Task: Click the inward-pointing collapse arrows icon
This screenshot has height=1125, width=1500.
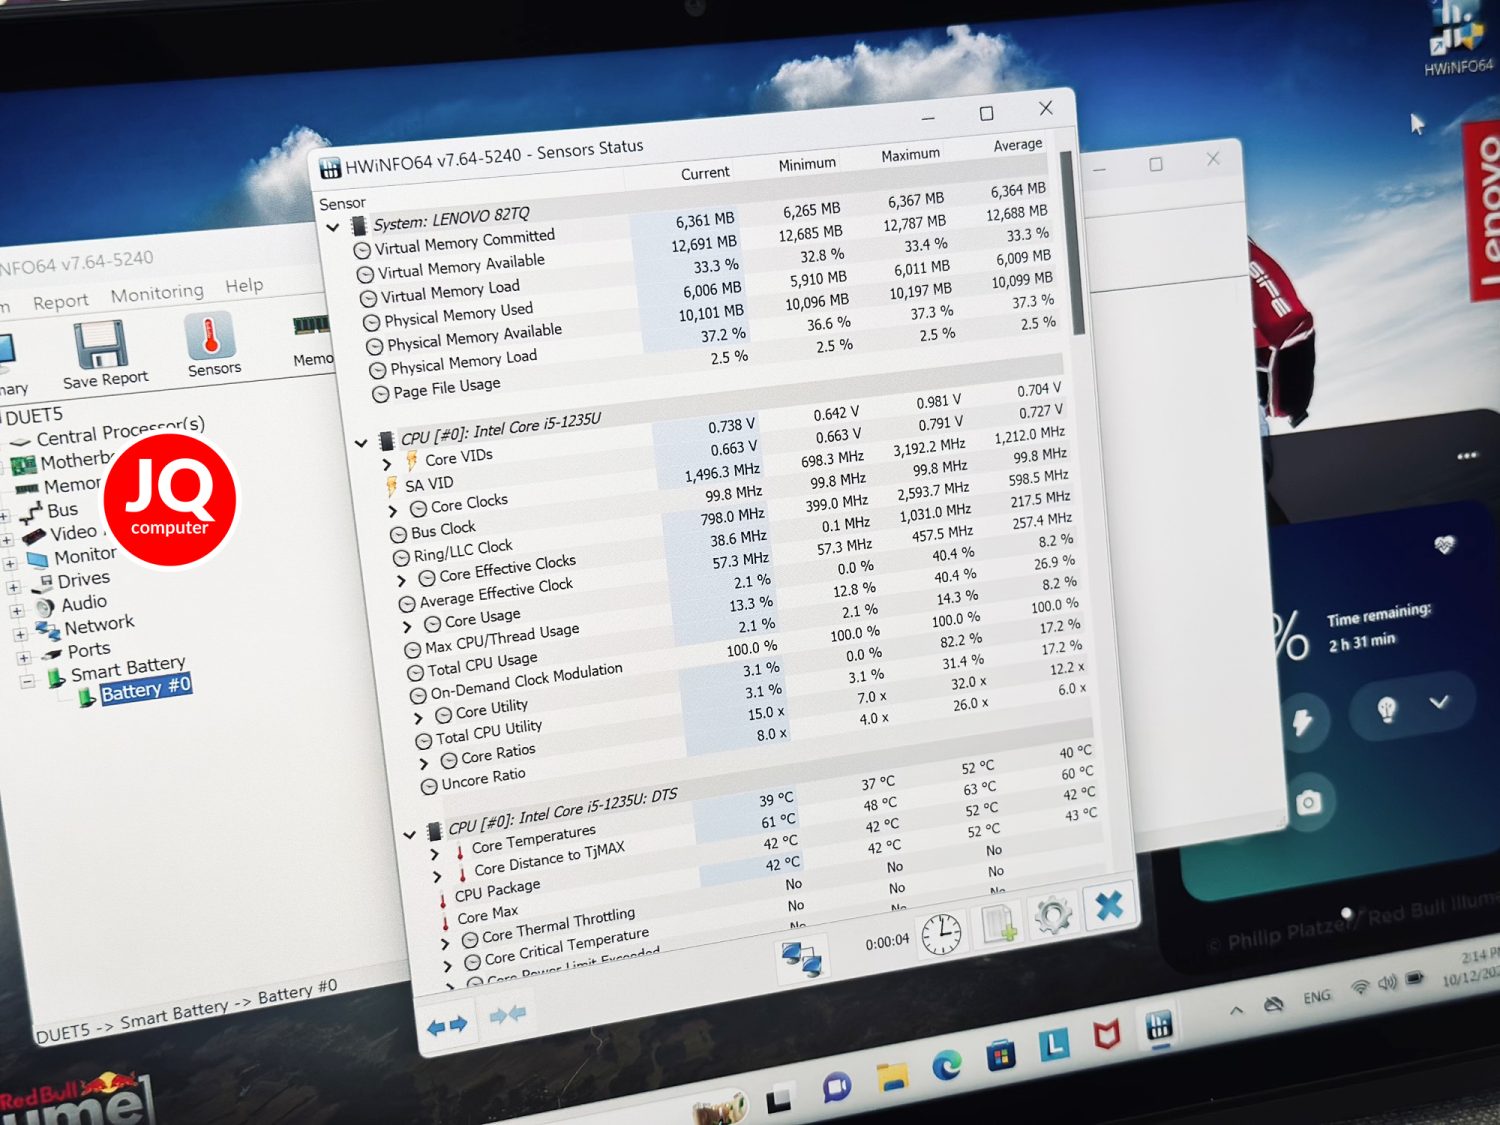Action: point(507,1015)
